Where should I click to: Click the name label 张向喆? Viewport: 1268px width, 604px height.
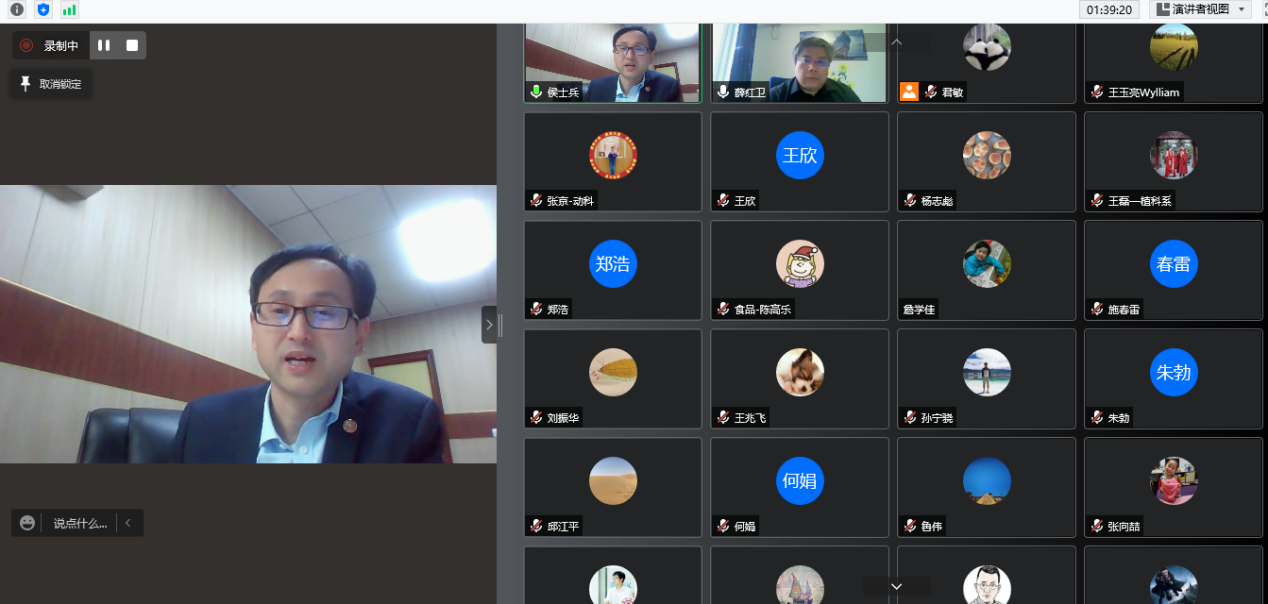(1124, 527)
